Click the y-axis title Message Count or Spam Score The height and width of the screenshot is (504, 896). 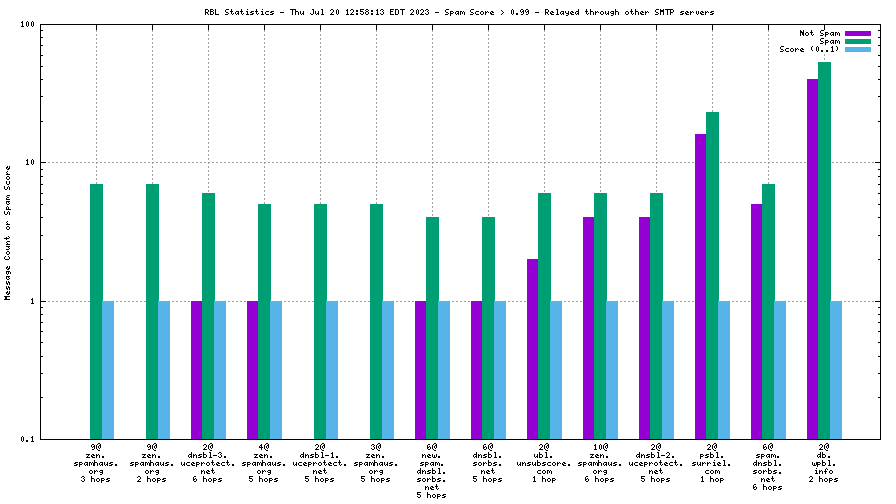pyautogui.click(x=8, y=233)
